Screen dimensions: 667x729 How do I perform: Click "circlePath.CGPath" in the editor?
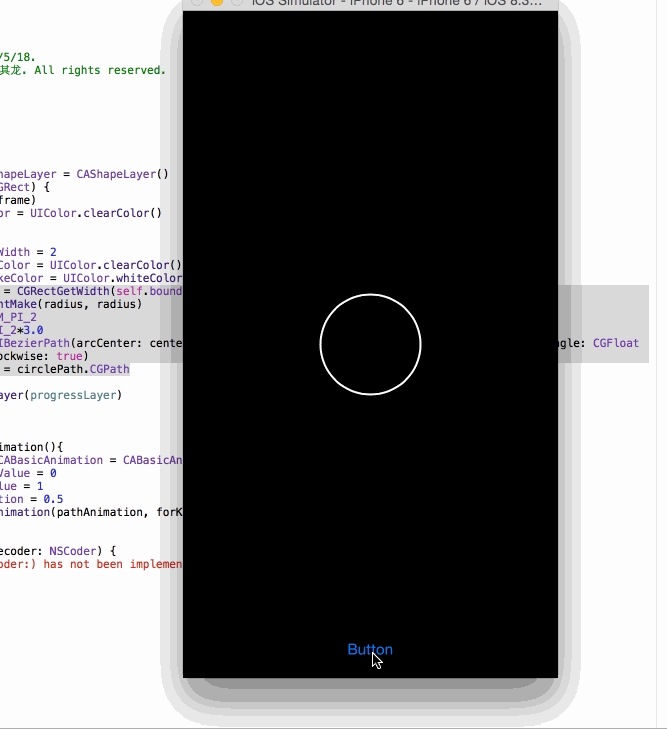pyautogui.click(x=73, y=370)
